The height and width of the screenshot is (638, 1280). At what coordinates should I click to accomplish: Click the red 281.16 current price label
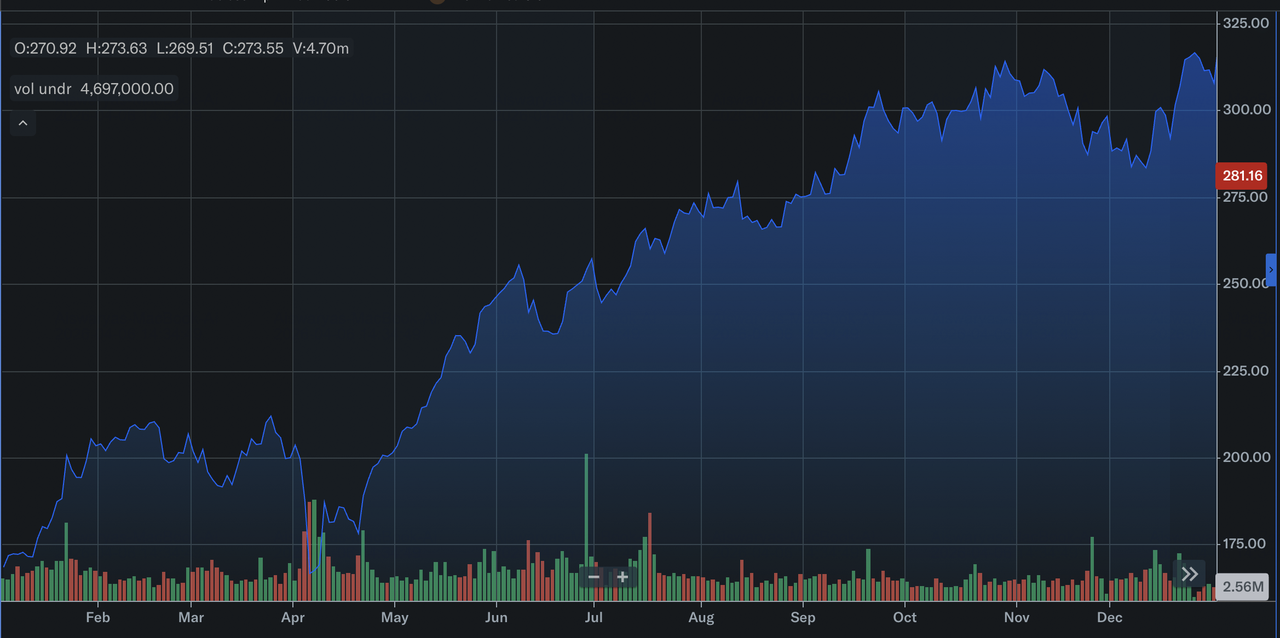tap(1242, 176)
